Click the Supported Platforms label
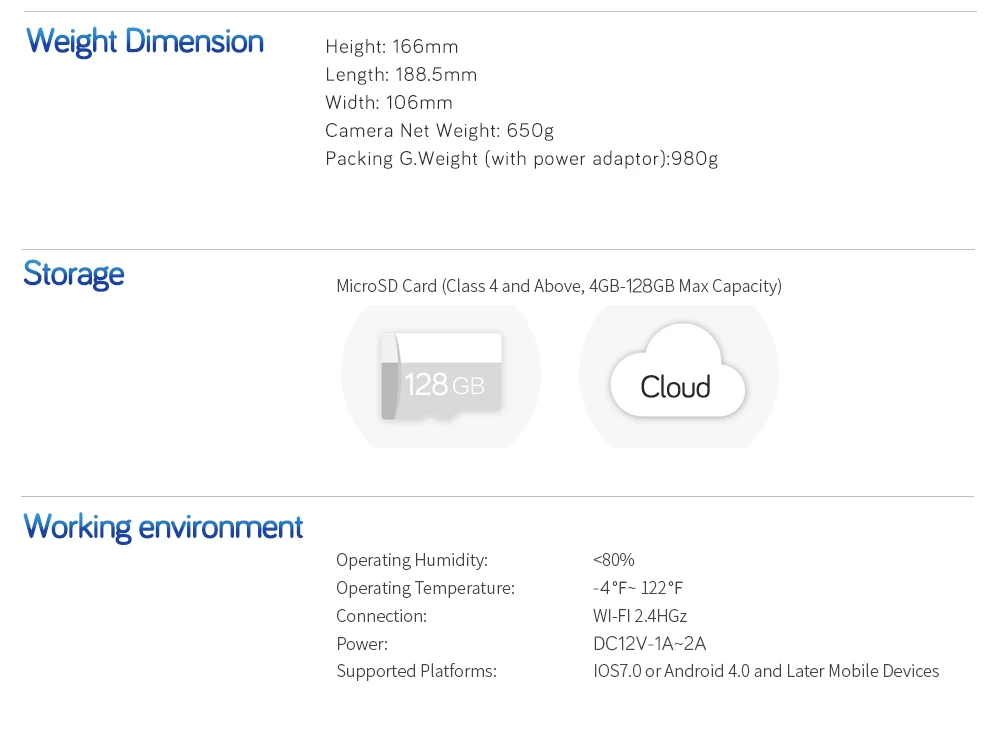 coord(416,671)
